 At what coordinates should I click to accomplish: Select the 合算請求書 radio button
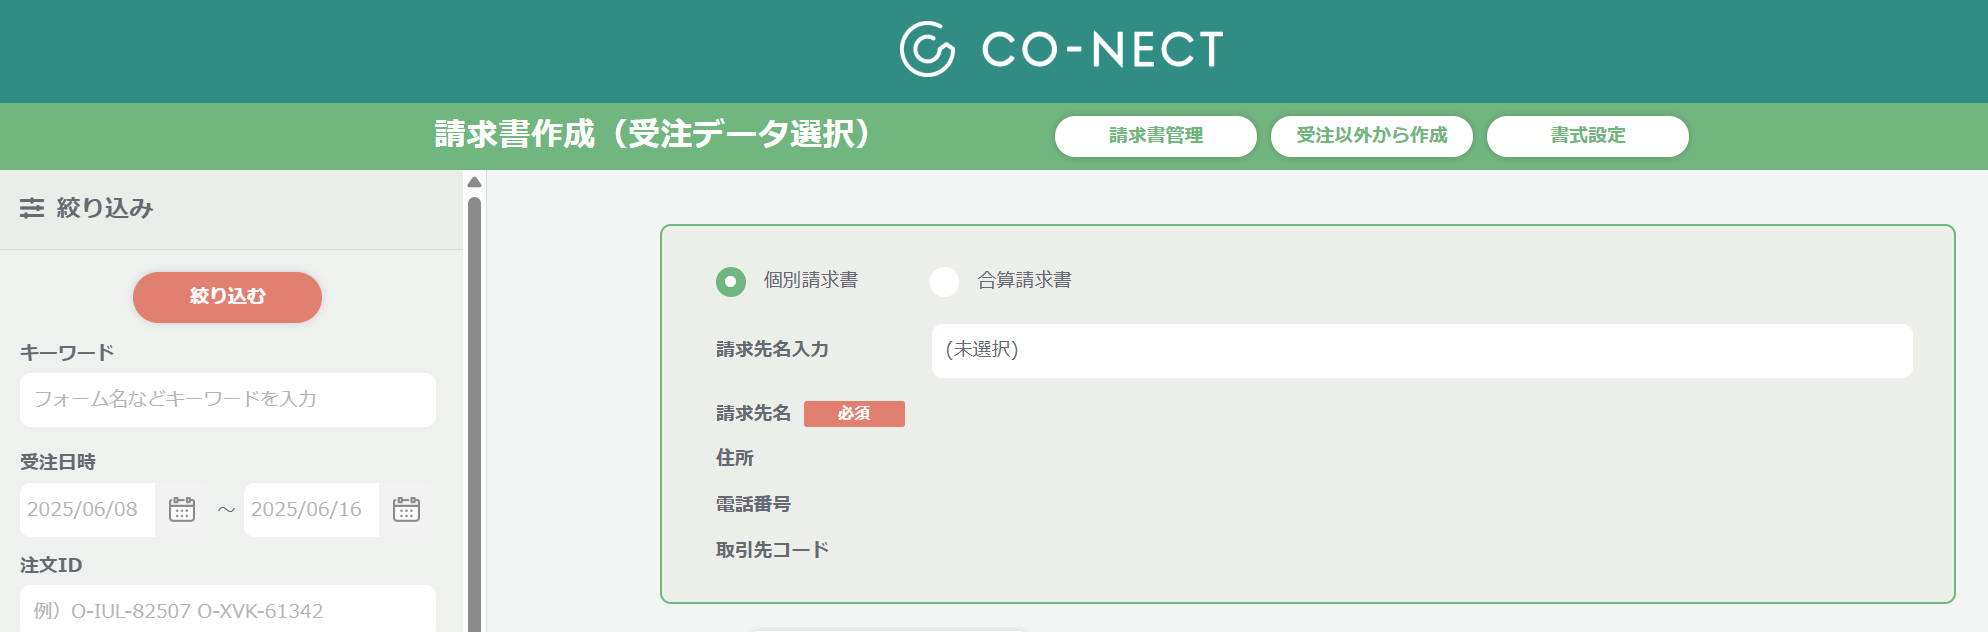point(944,281)
